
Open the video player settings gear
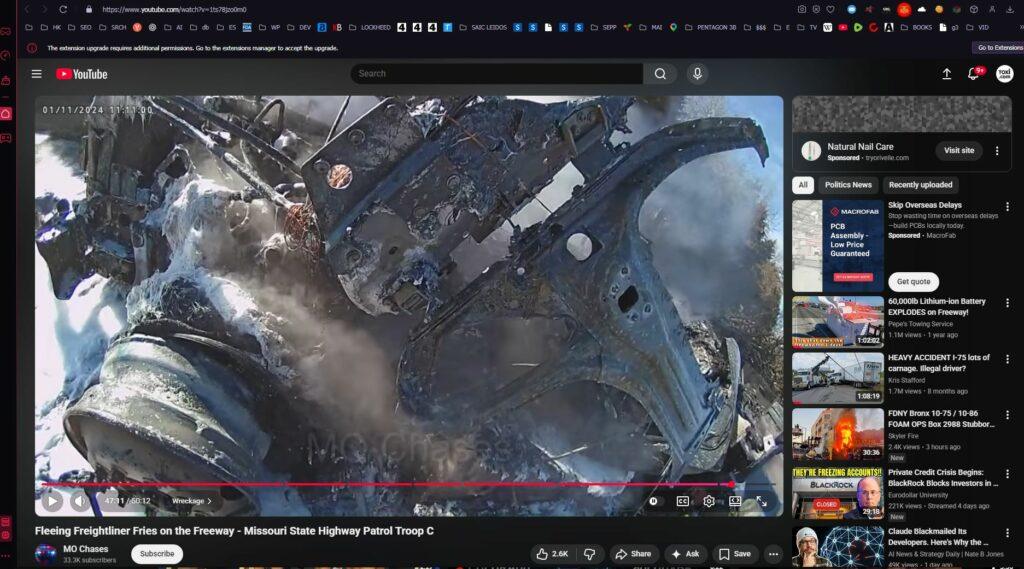[709, 501]
